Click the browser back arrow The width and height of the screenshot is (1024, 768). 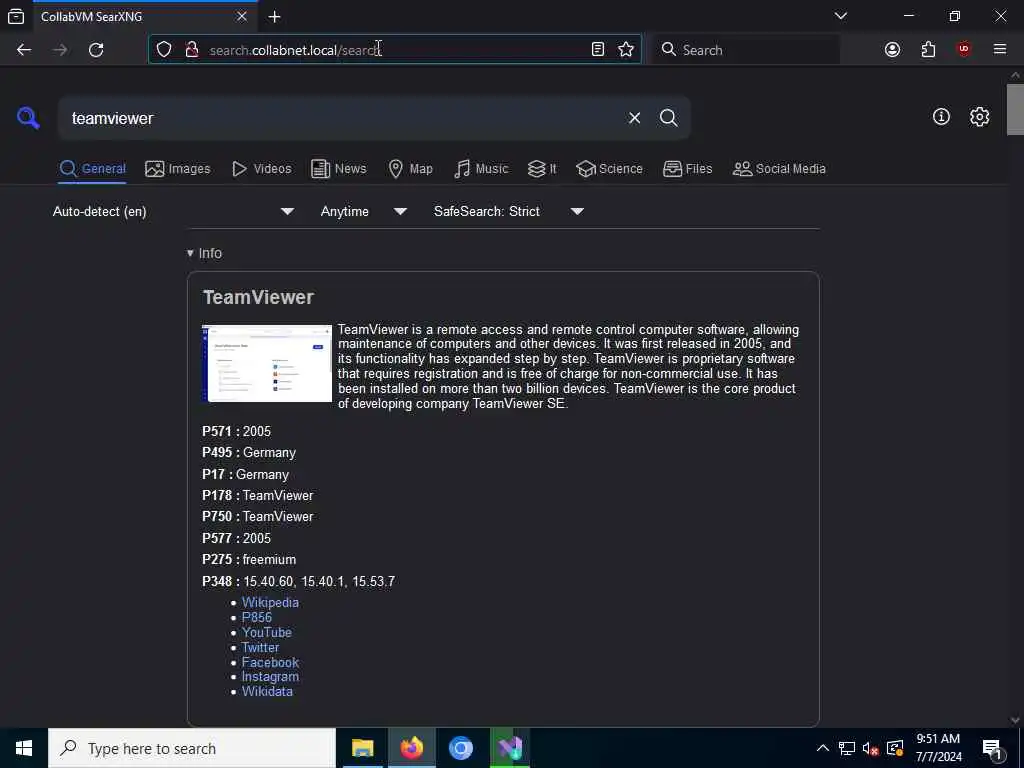tap(24, 50)
